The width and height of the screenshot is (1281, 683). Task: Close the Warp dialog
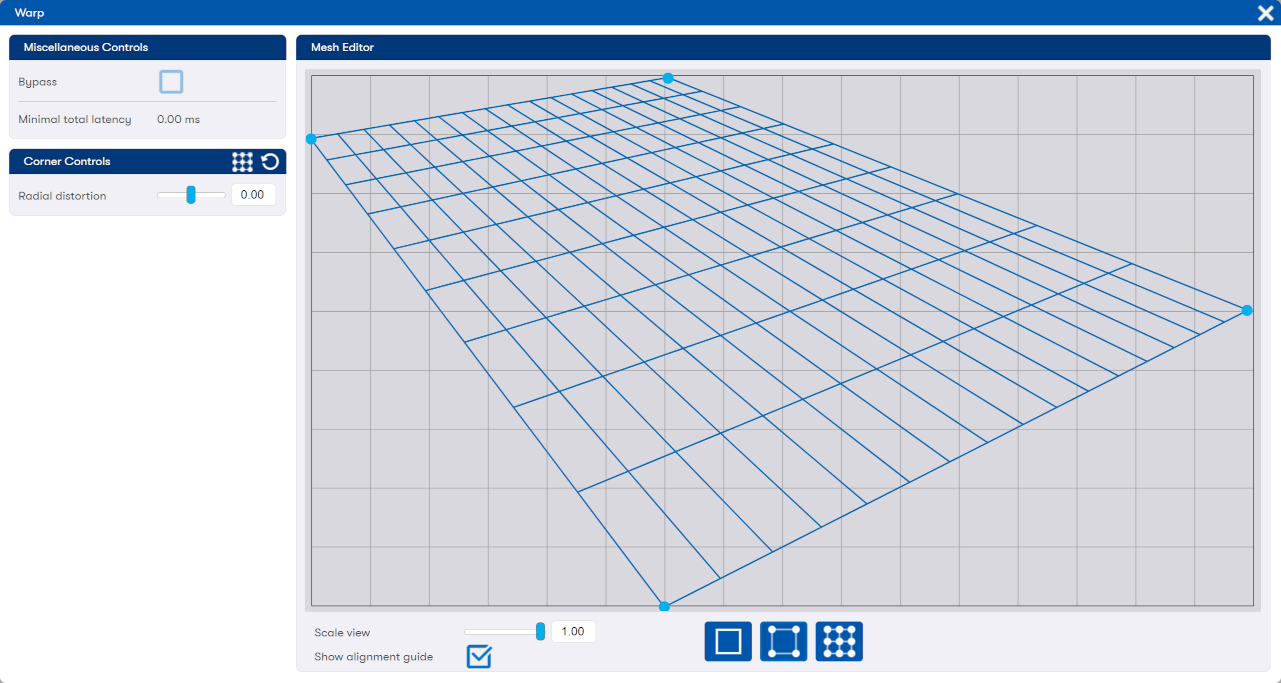coord(1264,13)
